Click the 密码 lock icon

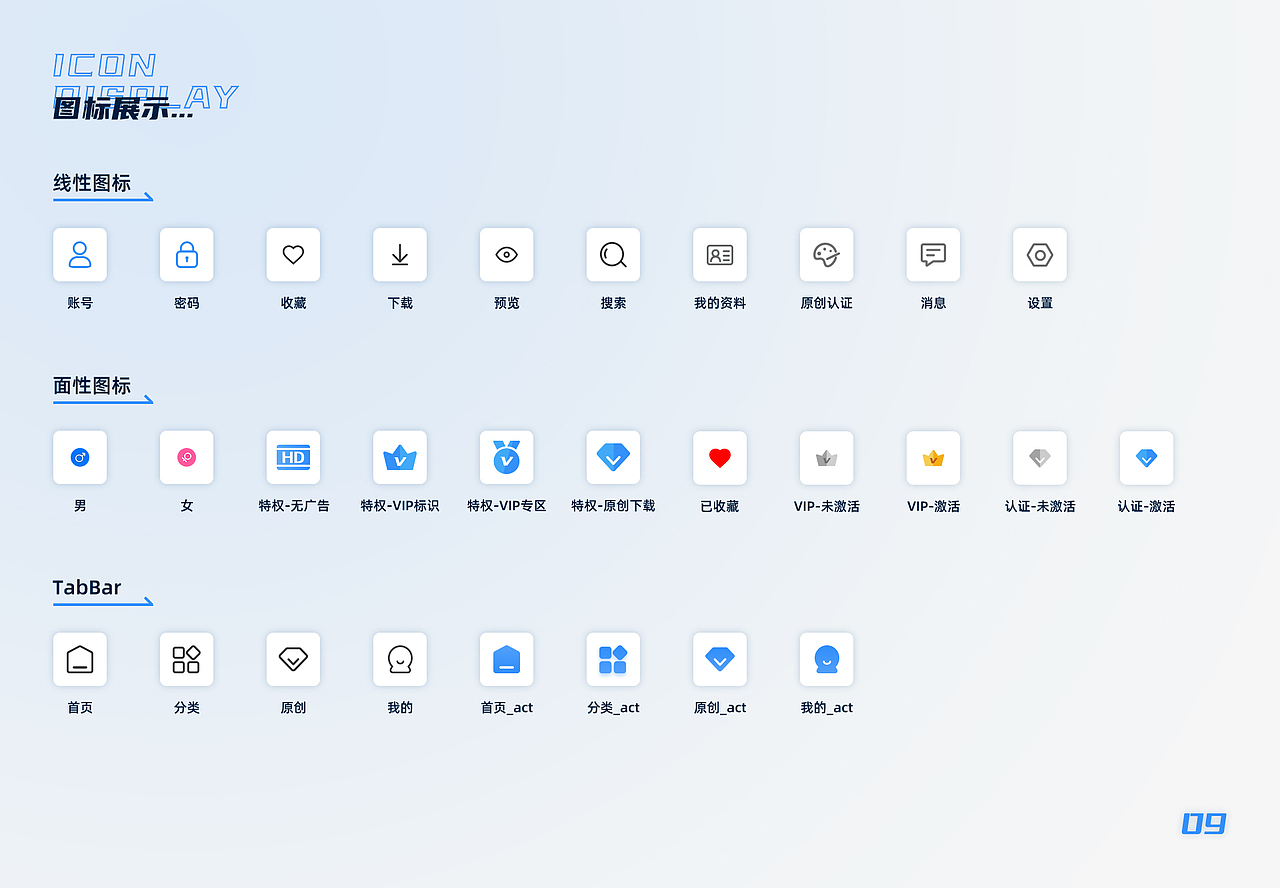(x=187, y=255)
